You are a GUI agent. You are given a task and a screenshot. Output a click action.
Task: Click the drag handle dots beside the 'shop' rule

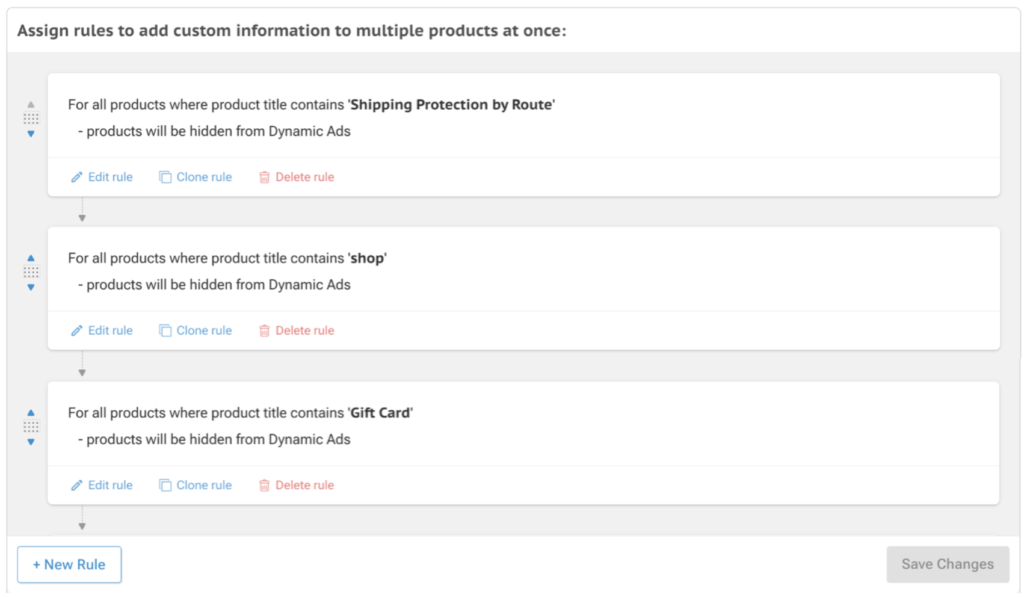click(31, 272)
